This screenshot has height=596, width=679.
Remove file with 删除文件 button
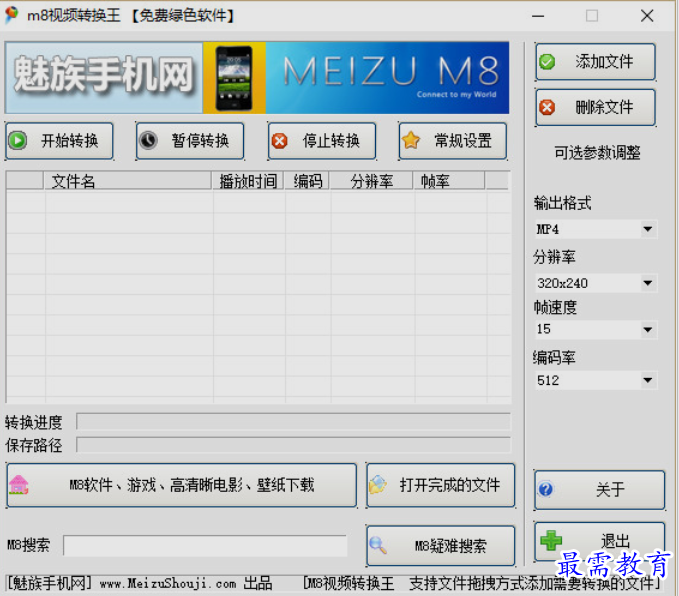(x=595, y=107)
